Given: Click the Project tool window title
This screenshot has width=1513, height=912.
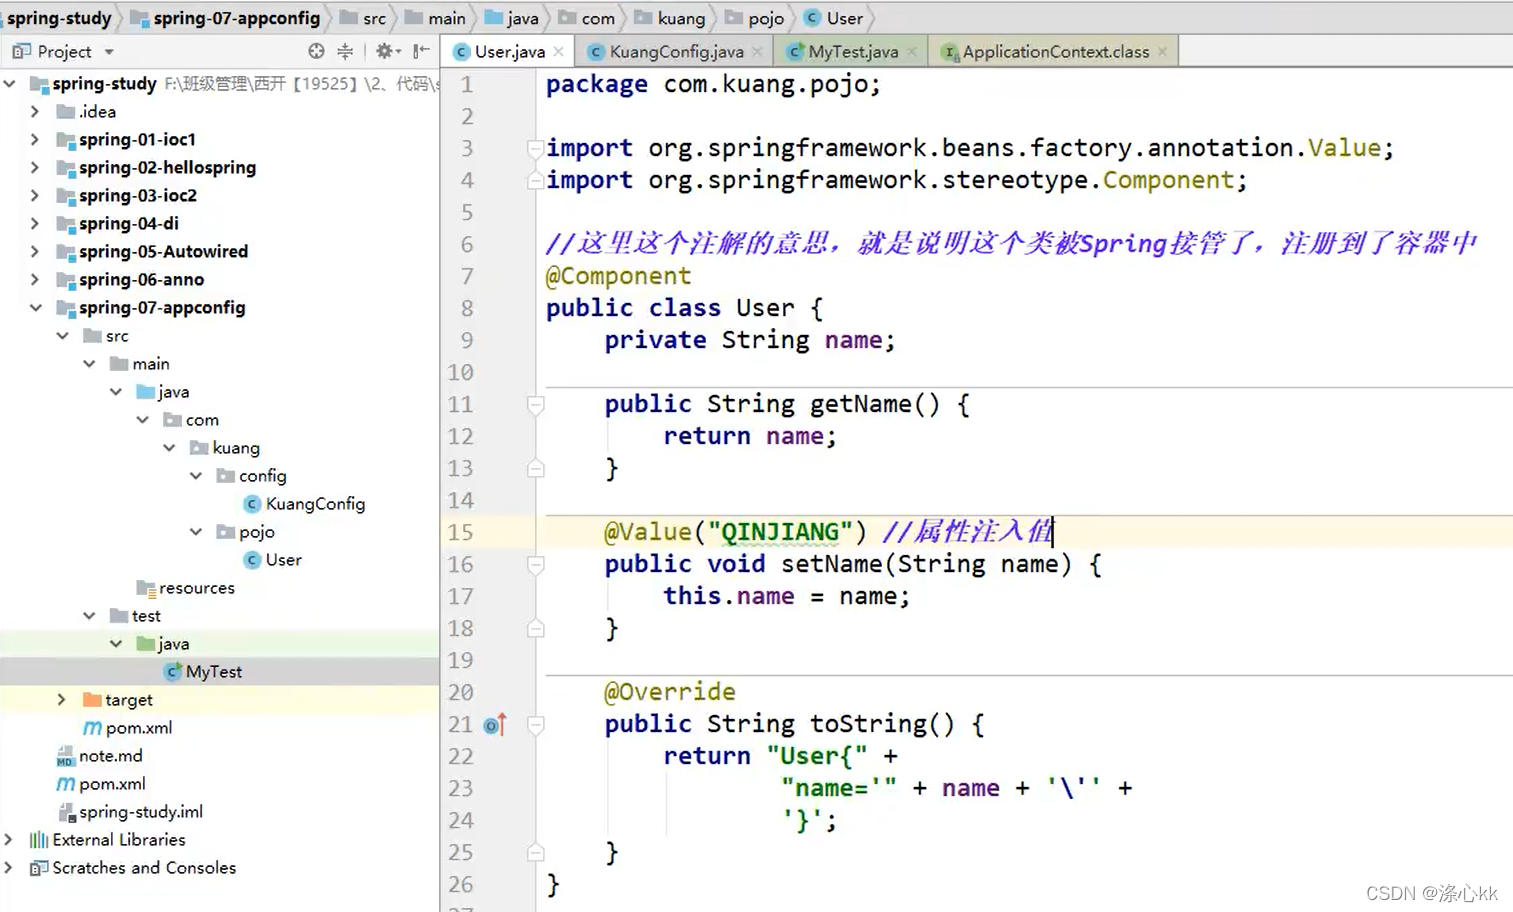Looking at the screenshot, I should tap(64, 51).
